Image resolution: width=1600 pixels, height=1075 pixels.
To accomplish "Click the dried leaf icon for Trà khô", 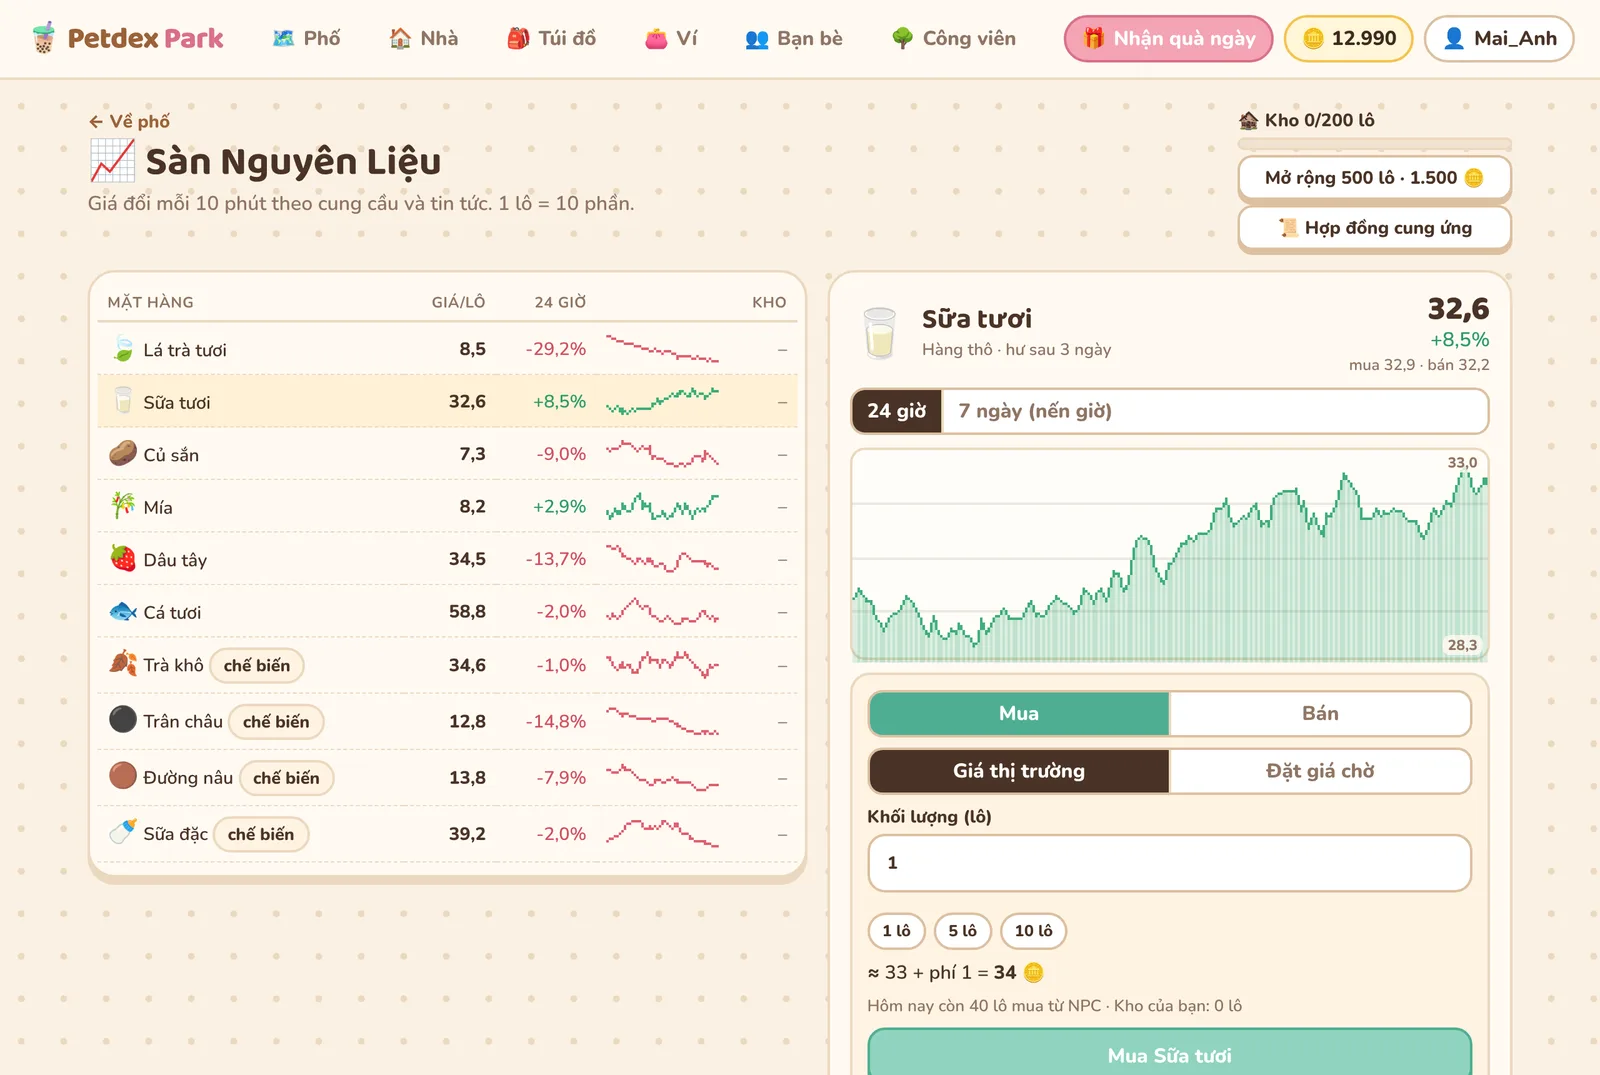I will 123,664.
